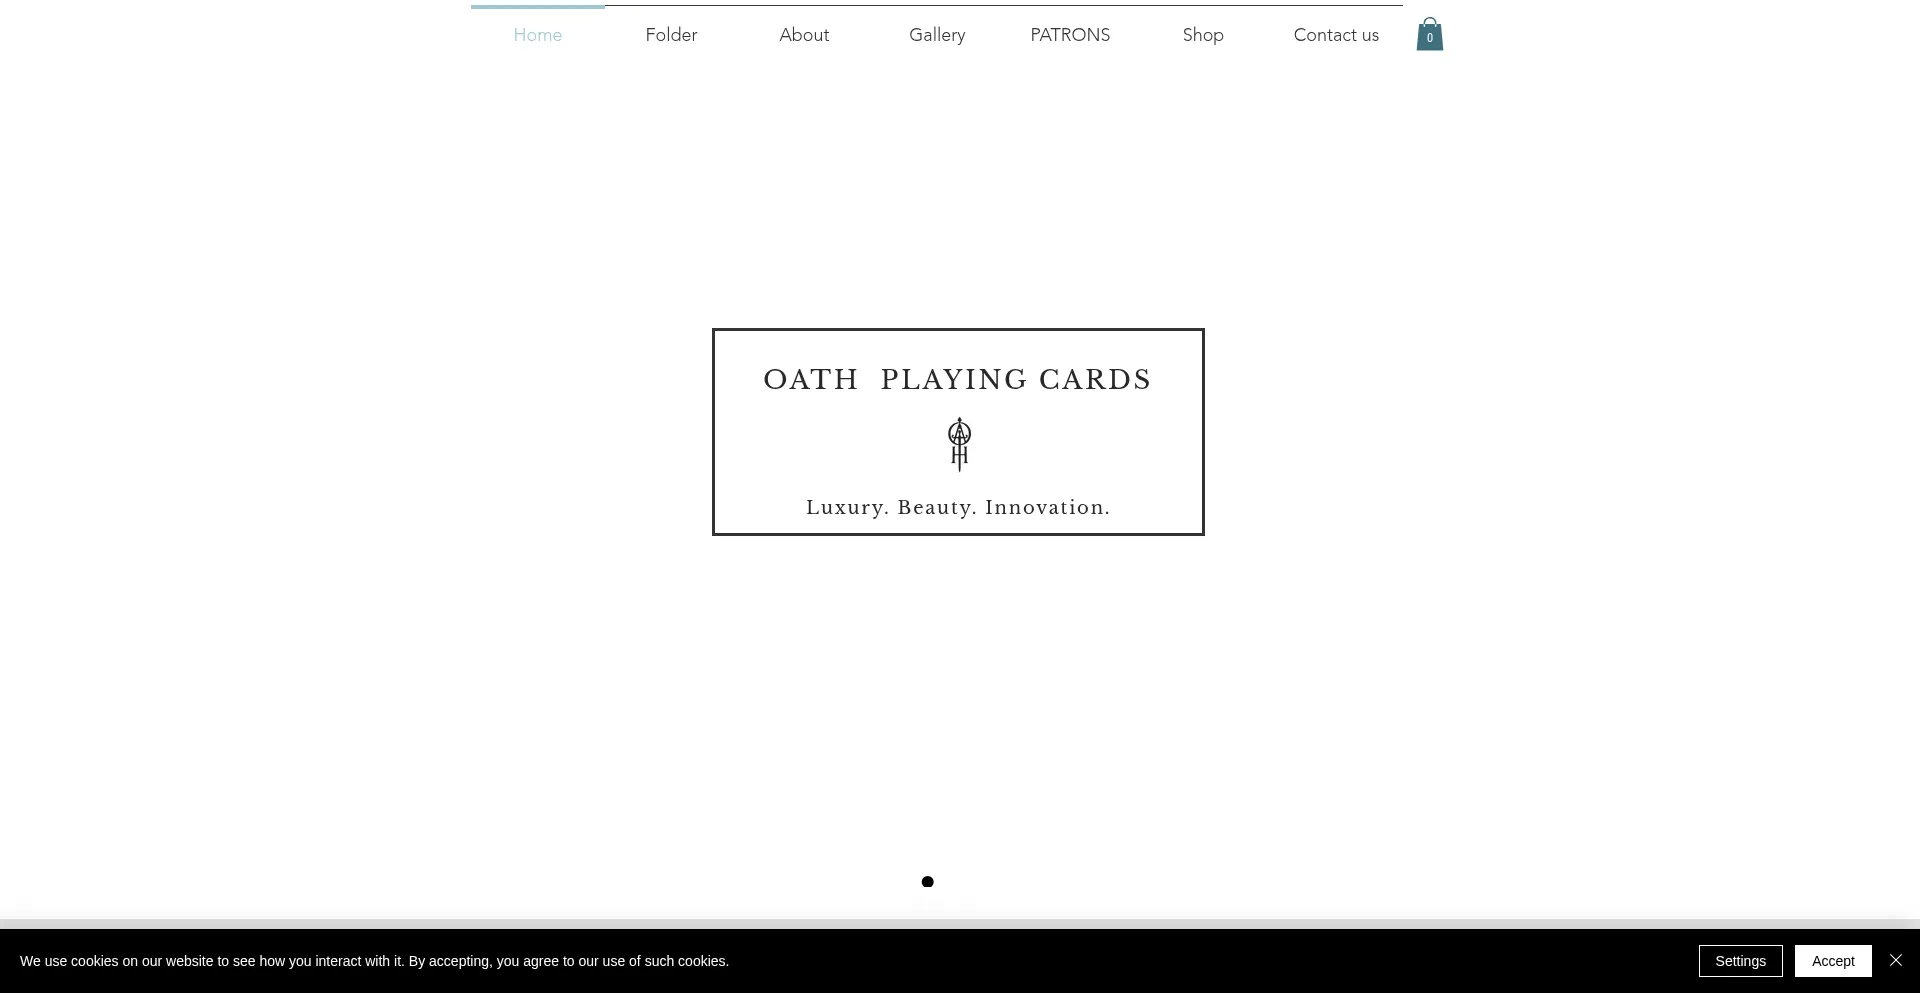
Task: Click the 'Luxury. Beauty. Innovation.' tagline
Action: [957, 507]
